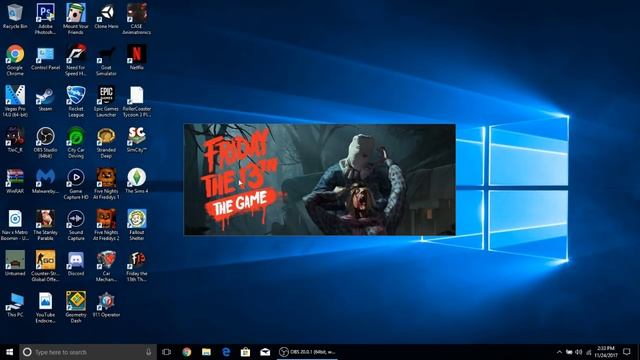This screenshot has width=640, height=360.
Task: Open the Action Center notifications
Action: tap(627, 352)
